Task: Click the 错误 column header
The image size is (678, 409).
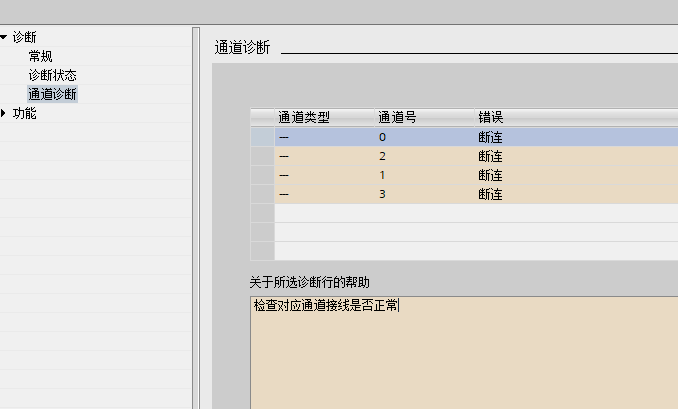Action: pos(491,118)
